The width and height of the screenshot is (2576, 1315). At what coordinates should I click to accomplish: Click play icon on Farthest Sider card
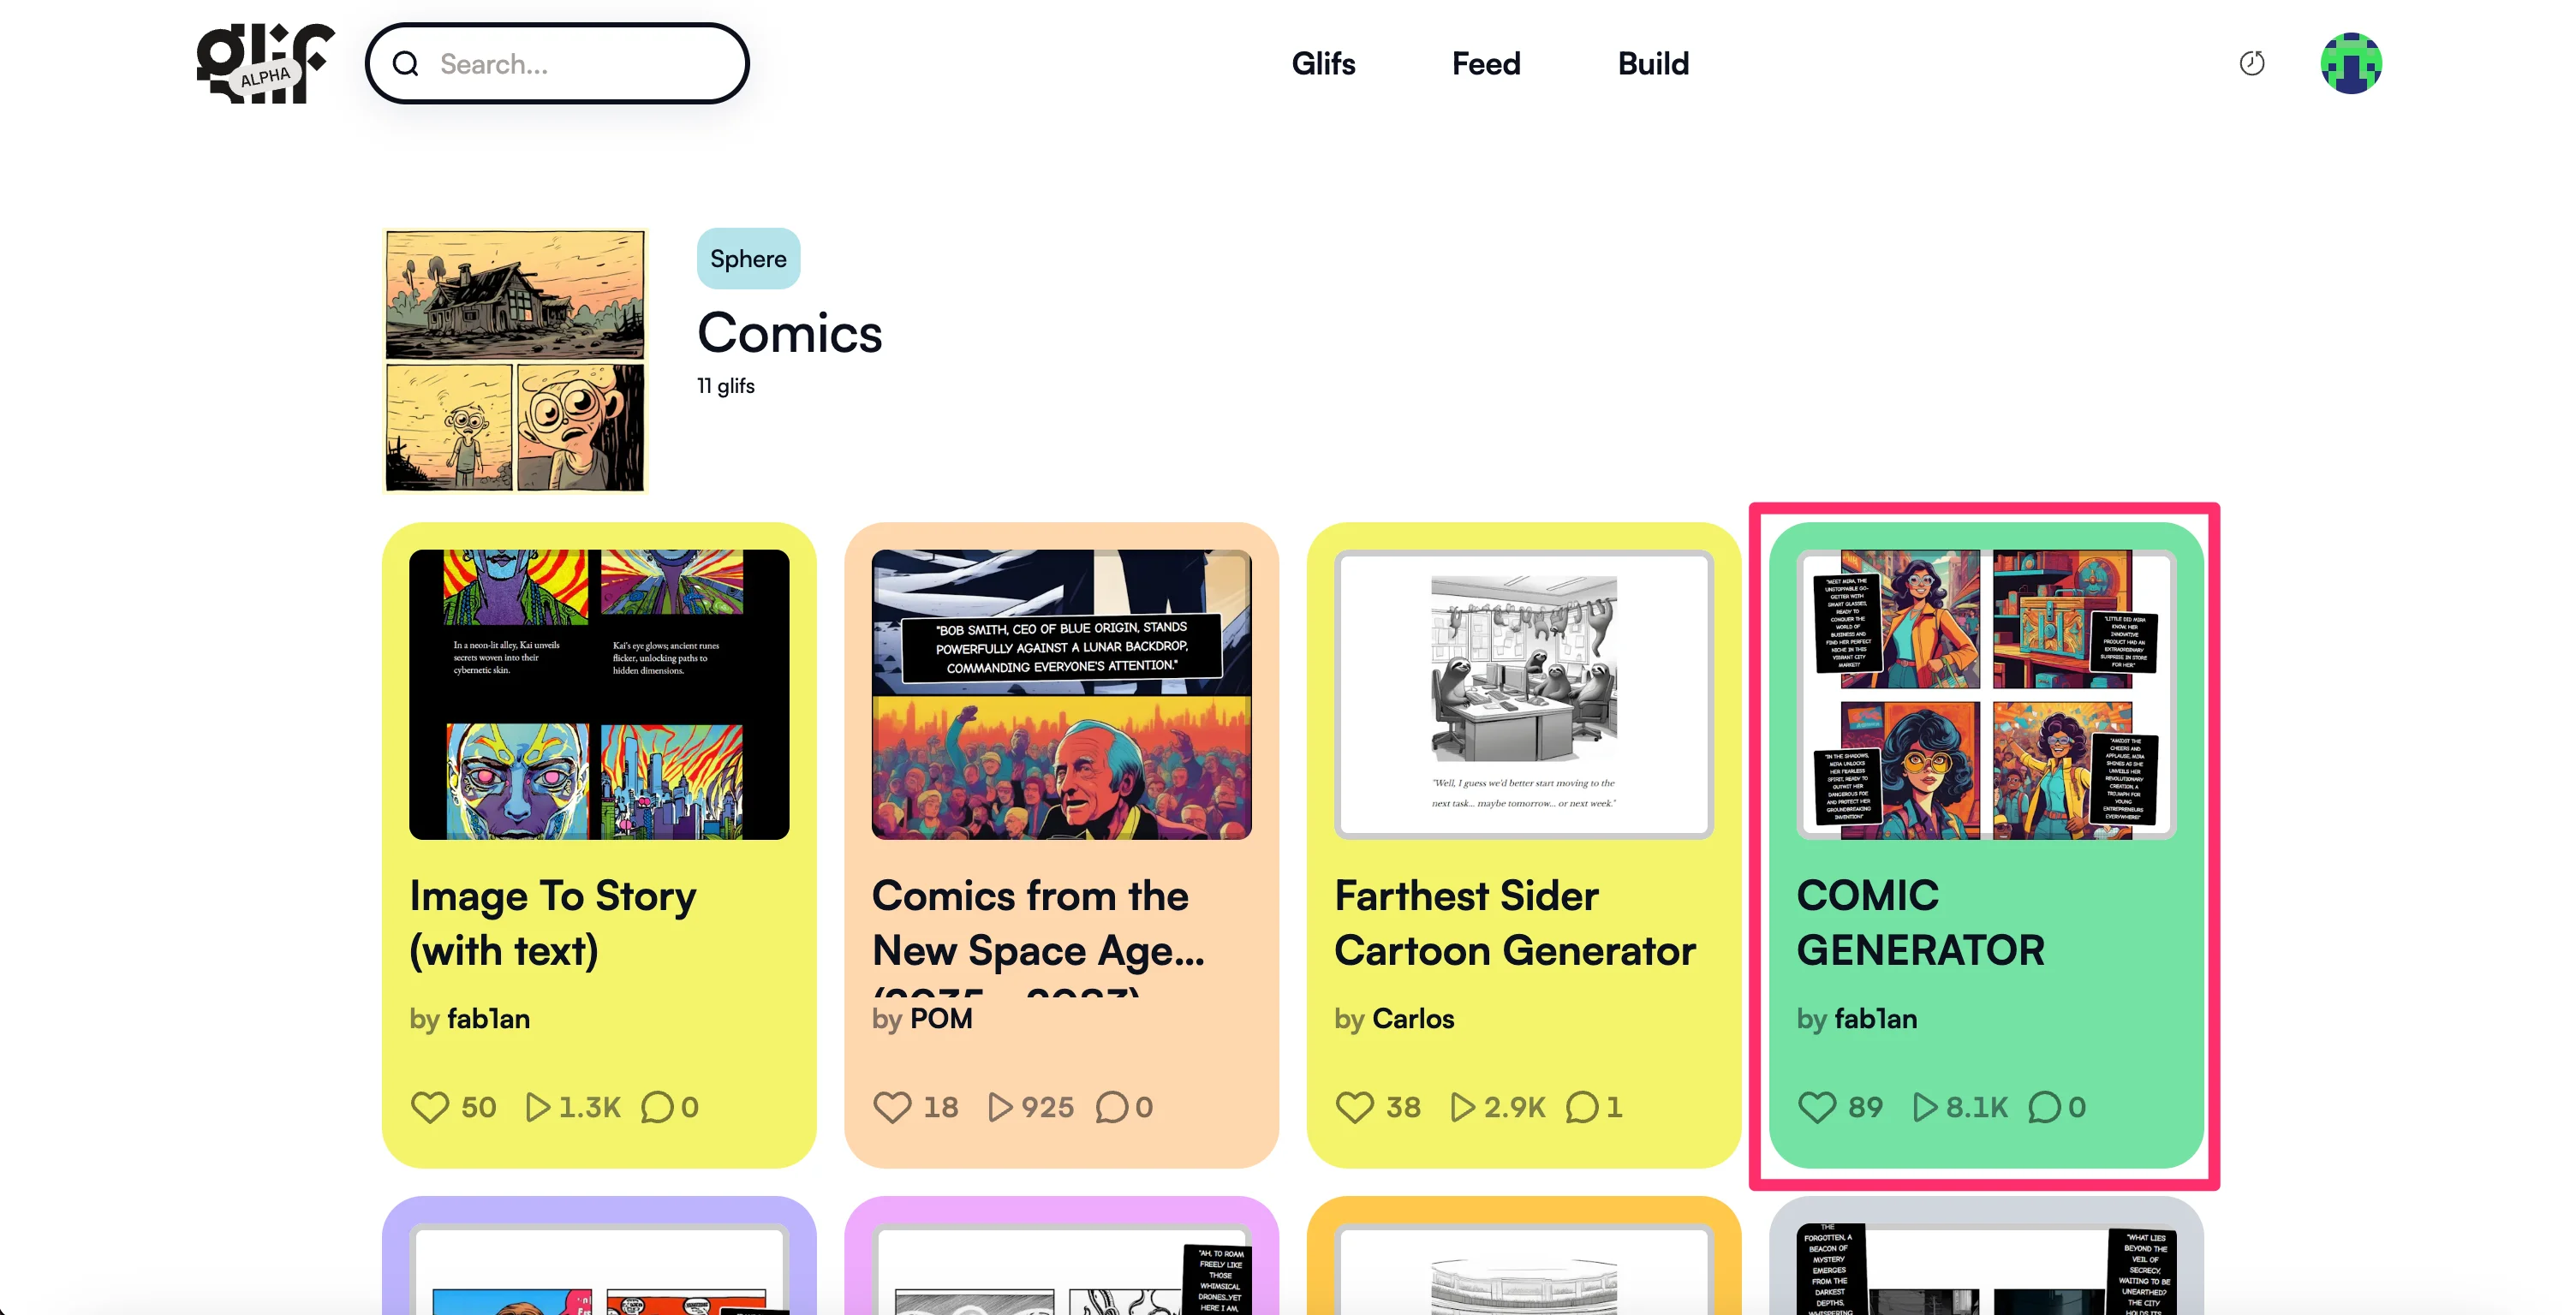1462,1107
